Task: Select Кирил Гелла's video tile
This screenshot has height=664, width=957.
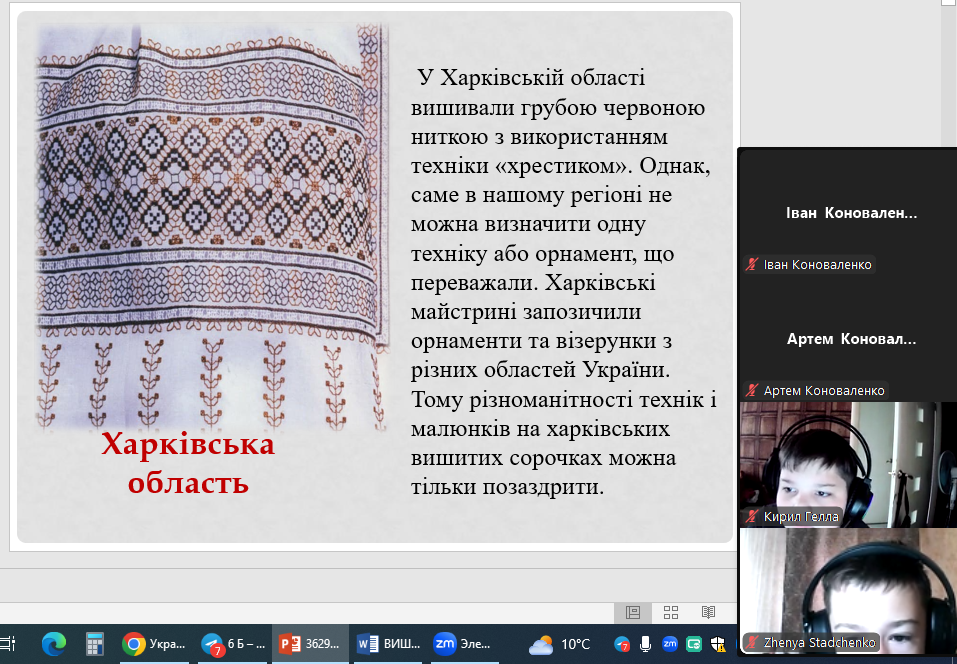Action: coord(848,464)
